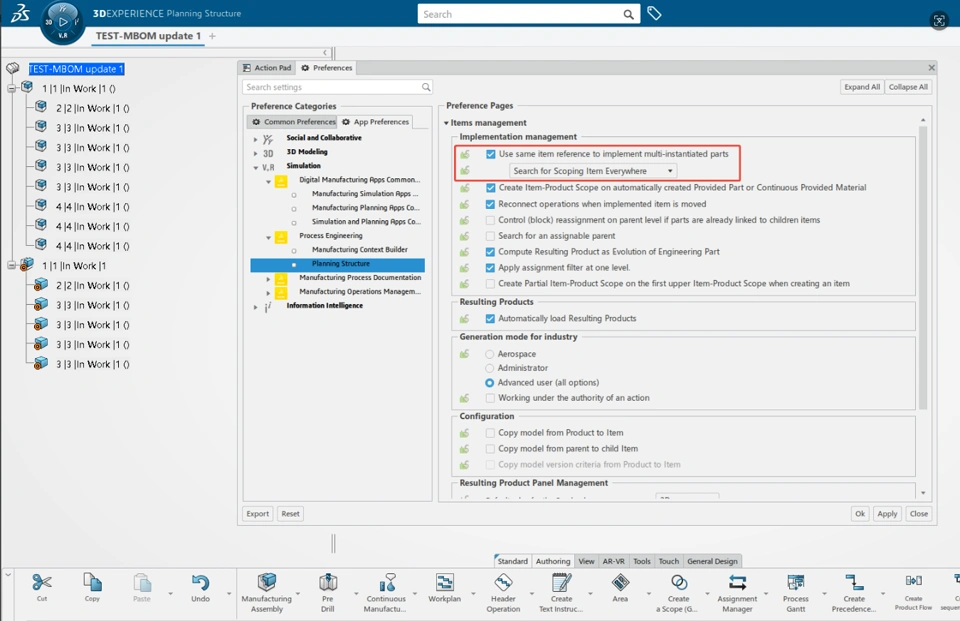Toggle Compute Resulting Product as Evolution of Engineering Part
This screenshot has width=960, height=621.
[x=490, y=252]
